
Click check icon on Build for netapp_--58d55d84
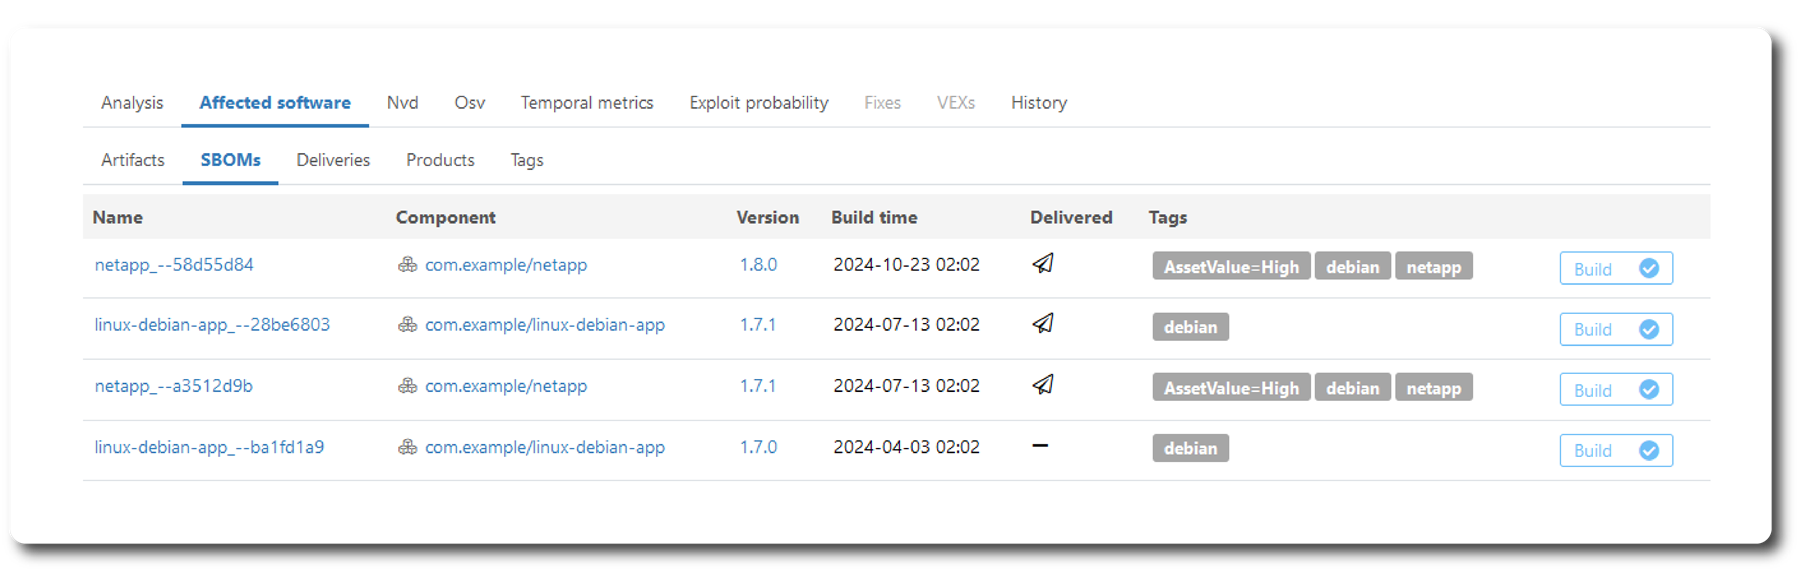[1649, 268]
